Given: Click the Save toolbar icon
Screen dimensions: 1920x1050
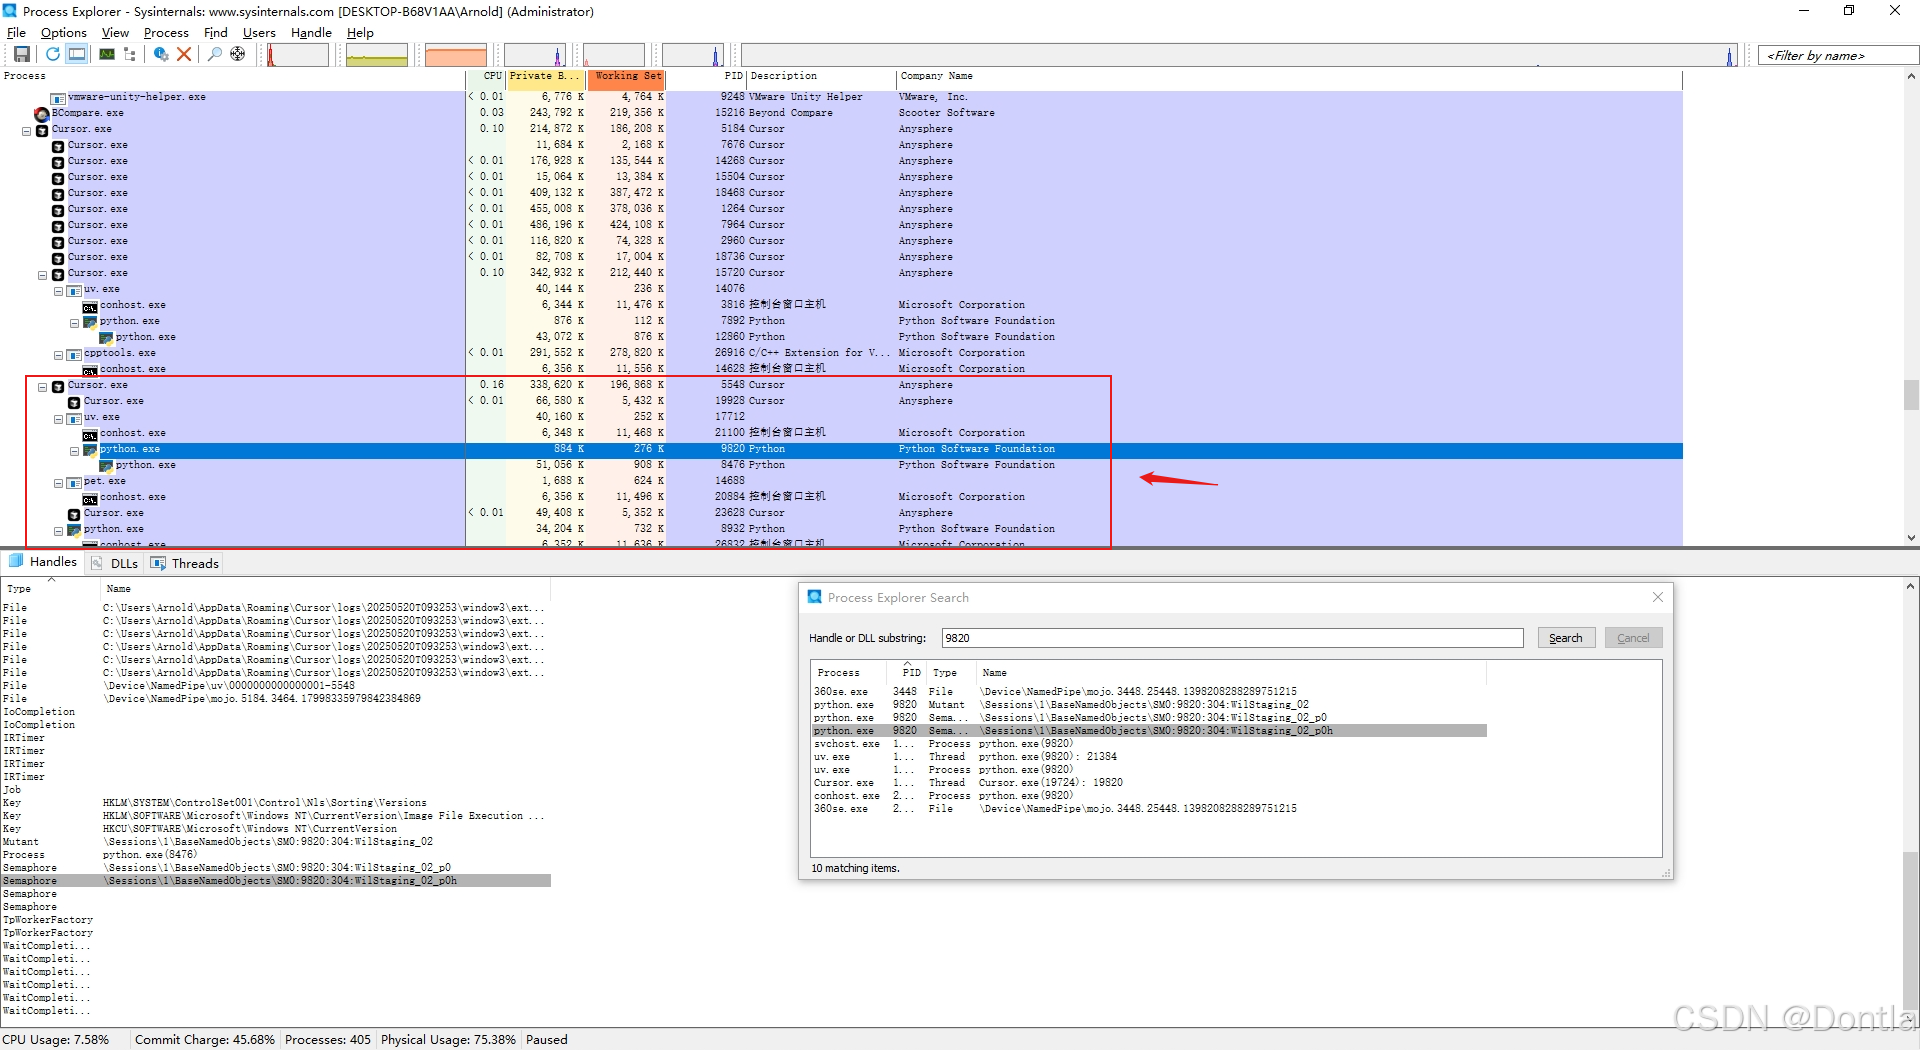Looking at the screenshot, I should [x=21, y=54].
